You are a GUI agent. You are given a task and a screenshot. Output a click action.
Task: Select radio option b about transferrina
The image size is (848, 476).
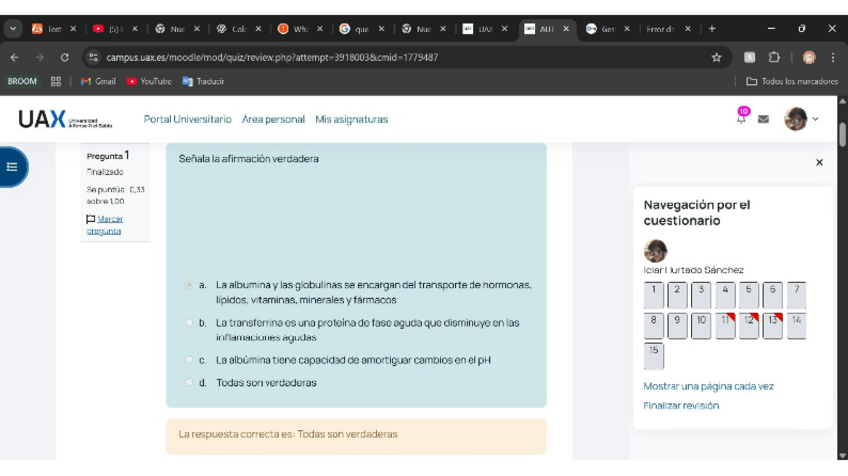click(x=189, y=323)
